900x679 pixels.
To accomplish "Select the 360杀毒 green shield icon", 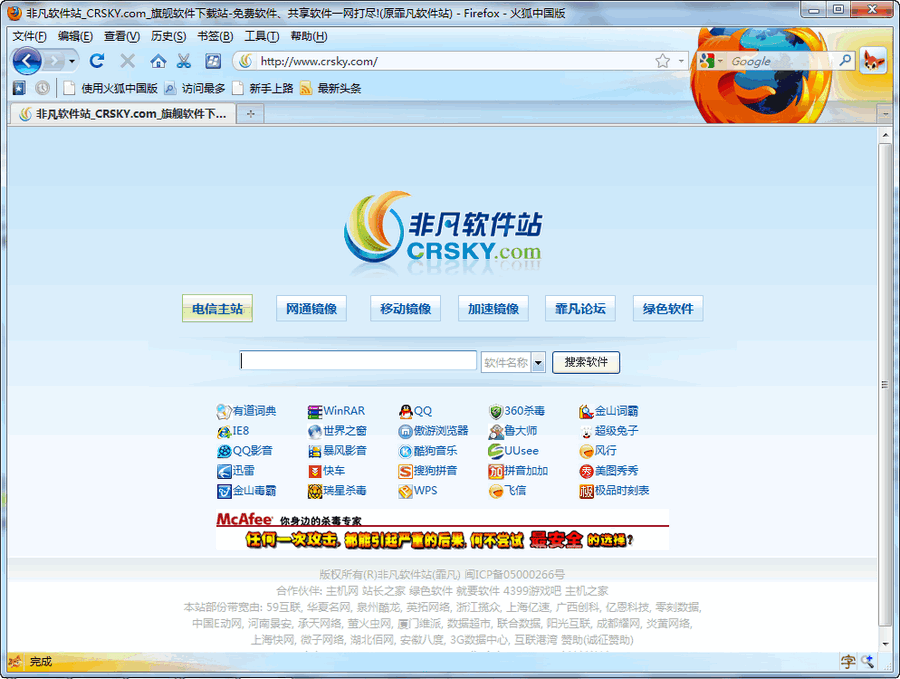I will [497, 411].
